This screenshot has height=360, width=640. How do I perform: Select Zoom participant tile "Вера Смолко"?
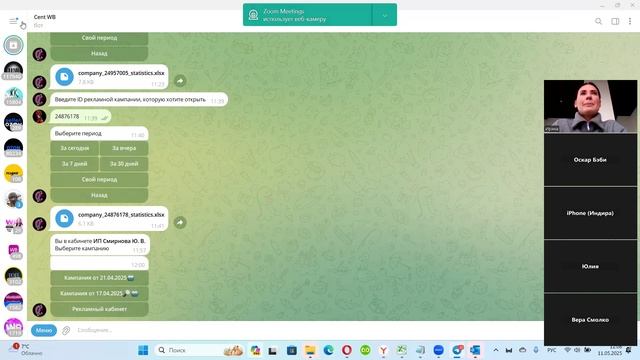(590, 320)
